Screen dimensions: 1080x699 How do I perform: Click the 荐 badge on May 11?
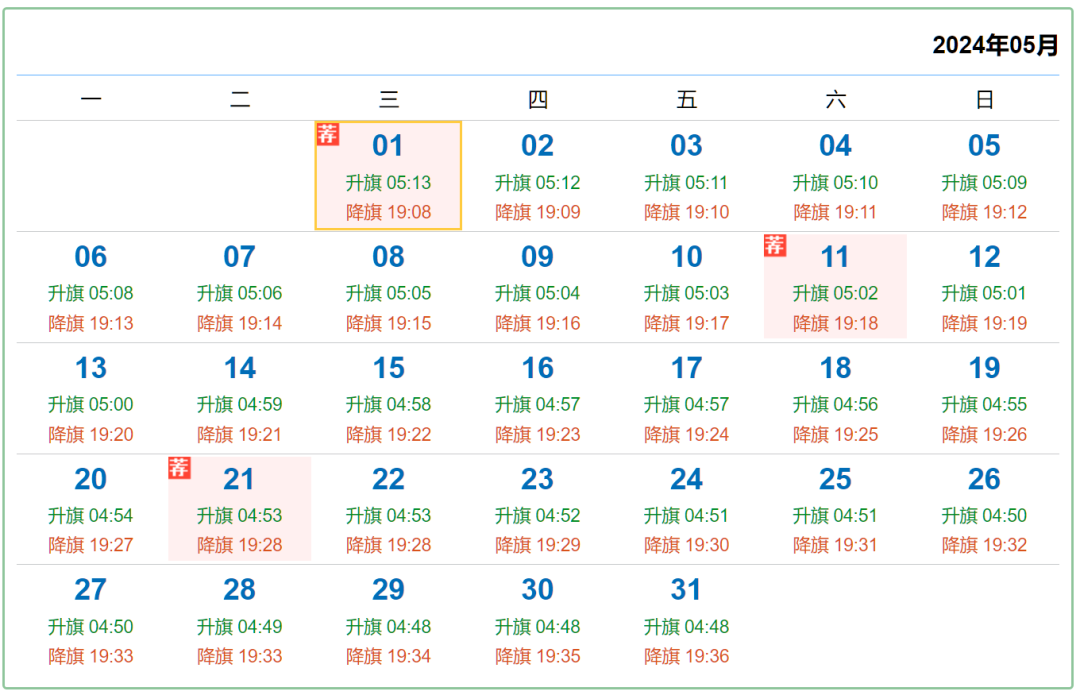coord(775,245)
